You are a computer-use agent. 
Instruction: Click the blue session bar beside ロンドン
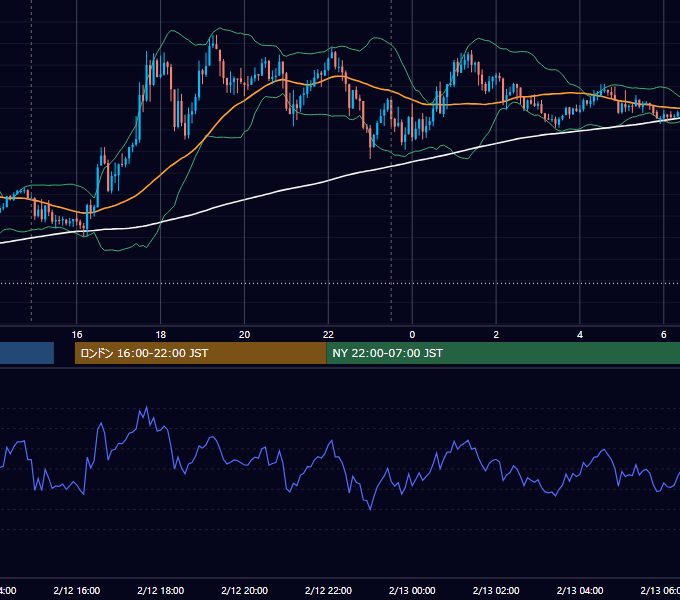point(27,353)
